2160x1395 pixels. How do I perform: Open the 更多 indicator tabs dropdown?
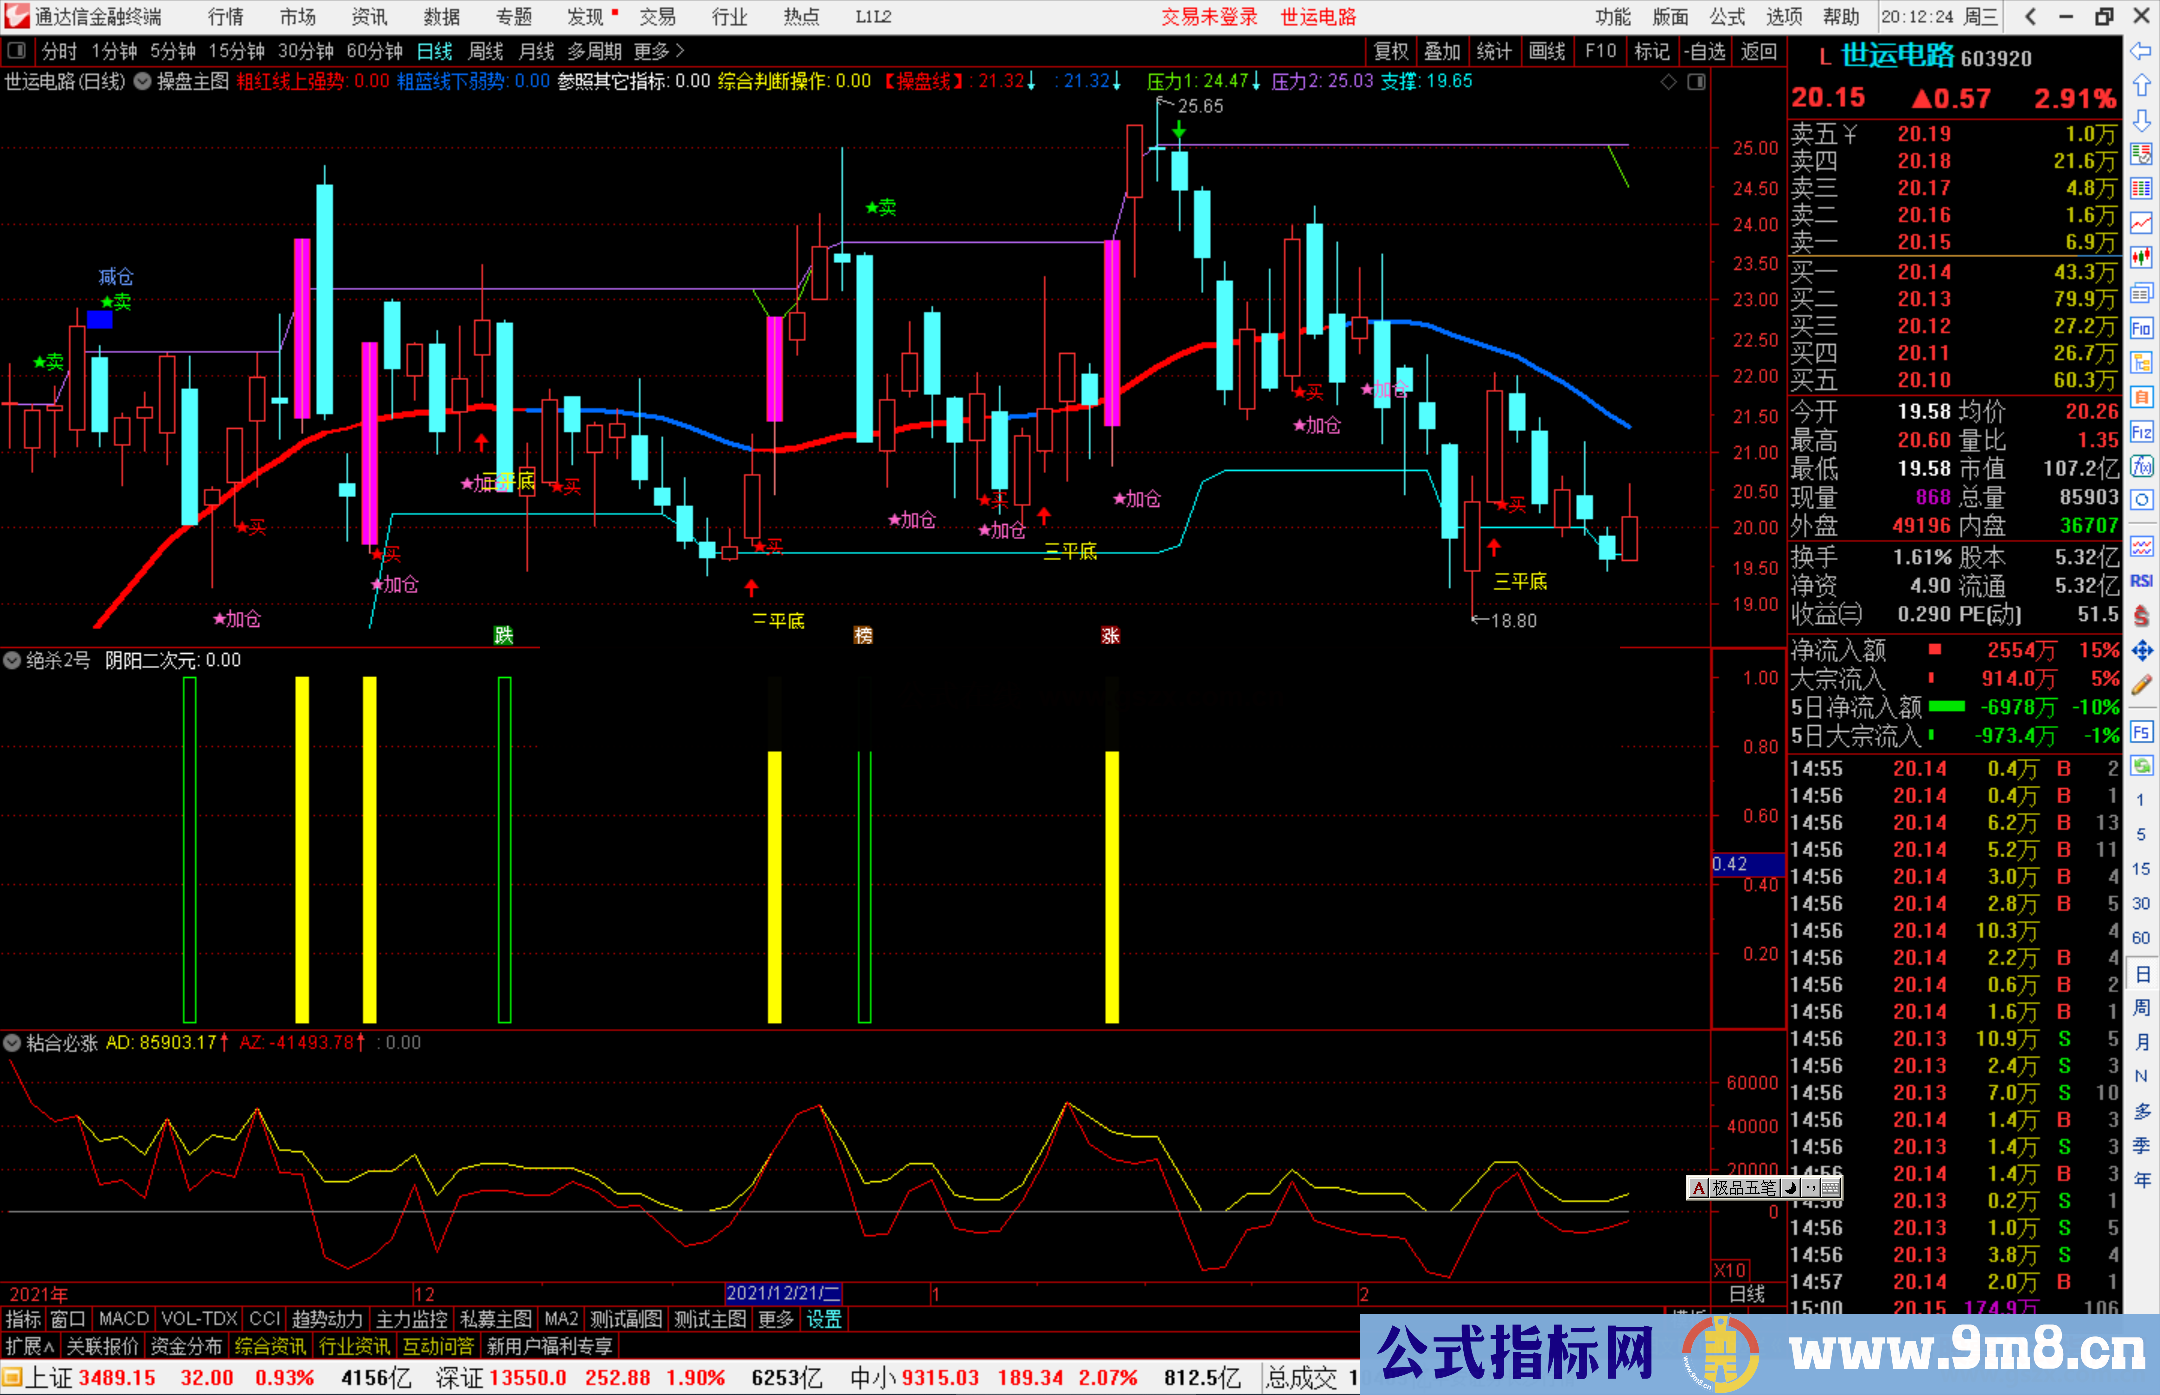pyautogui.click(x=776, y=1319)
